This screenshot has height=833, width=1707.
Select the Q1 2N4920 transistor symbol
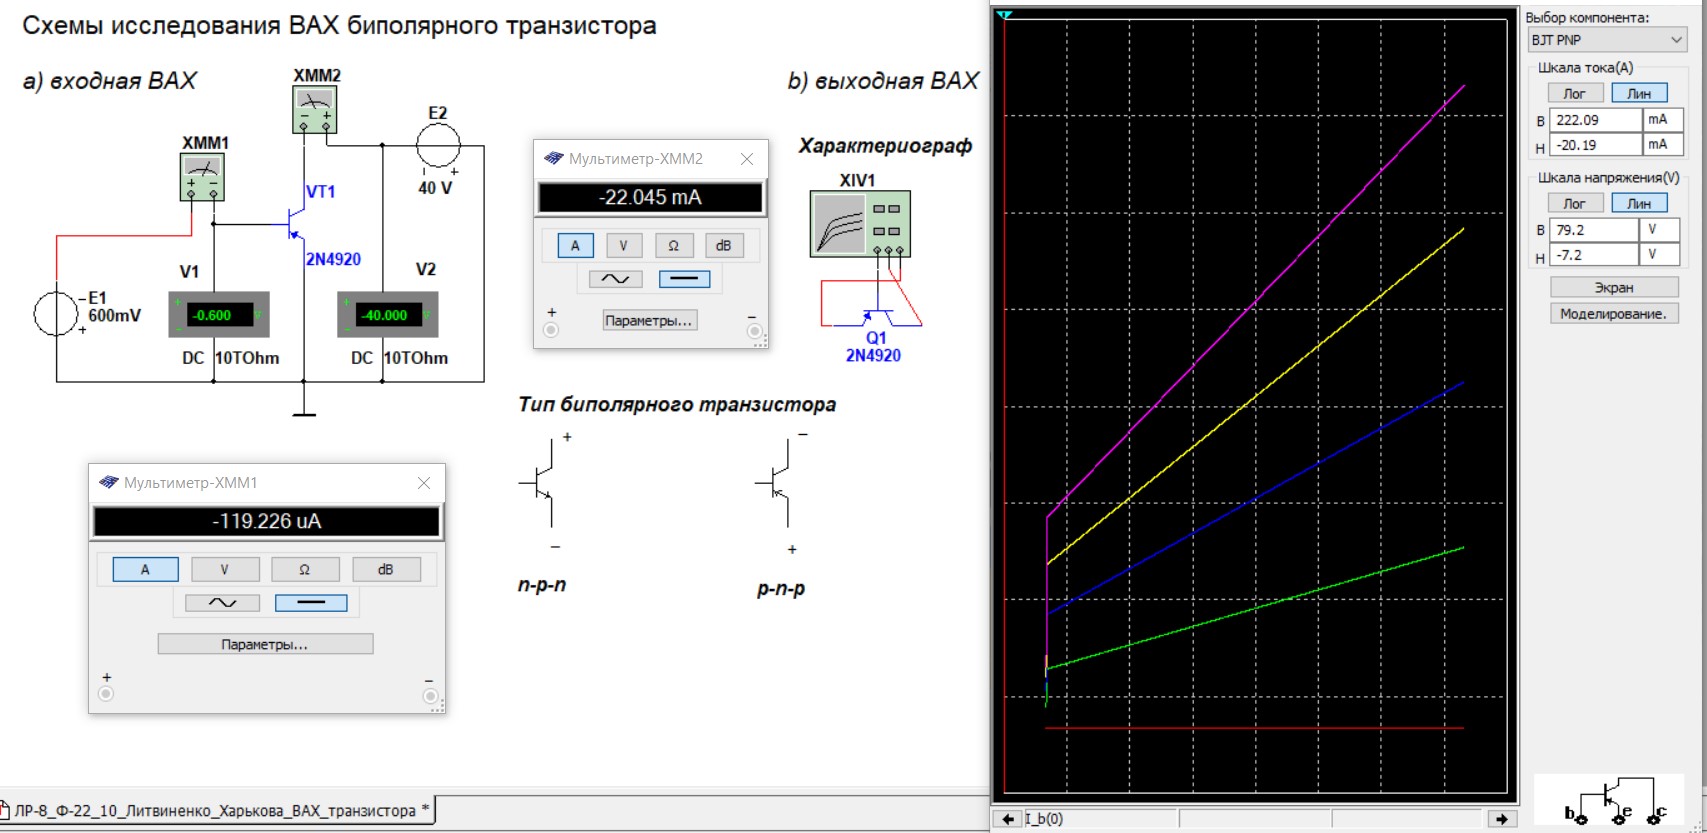click(x=877, y=316)
